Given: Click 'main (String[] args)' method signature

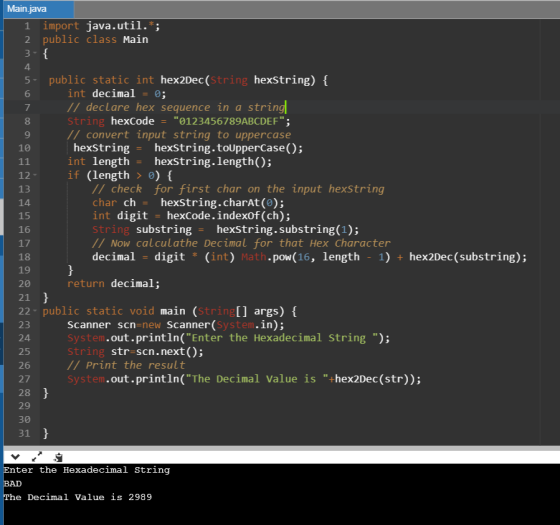Looking at the screenshot, I should point(222,311).
